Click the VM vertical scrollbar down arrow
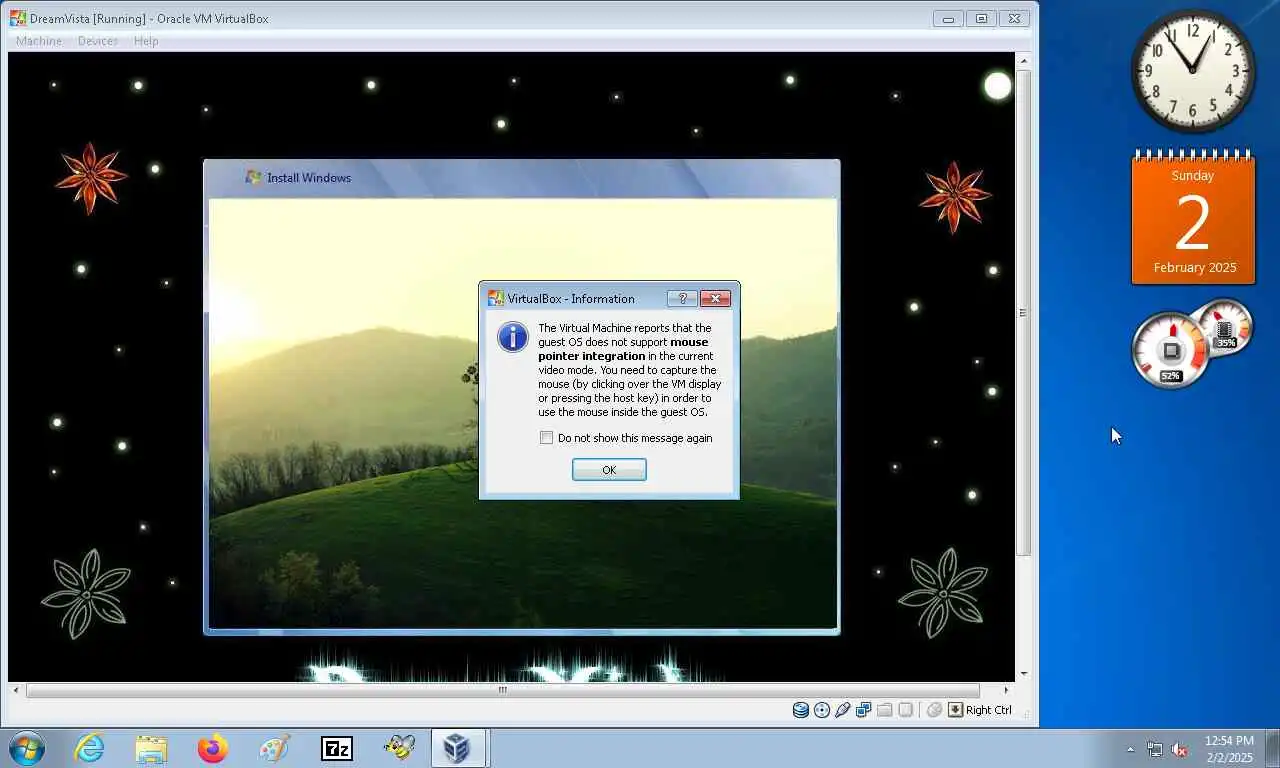 [x=1023, y=674]
